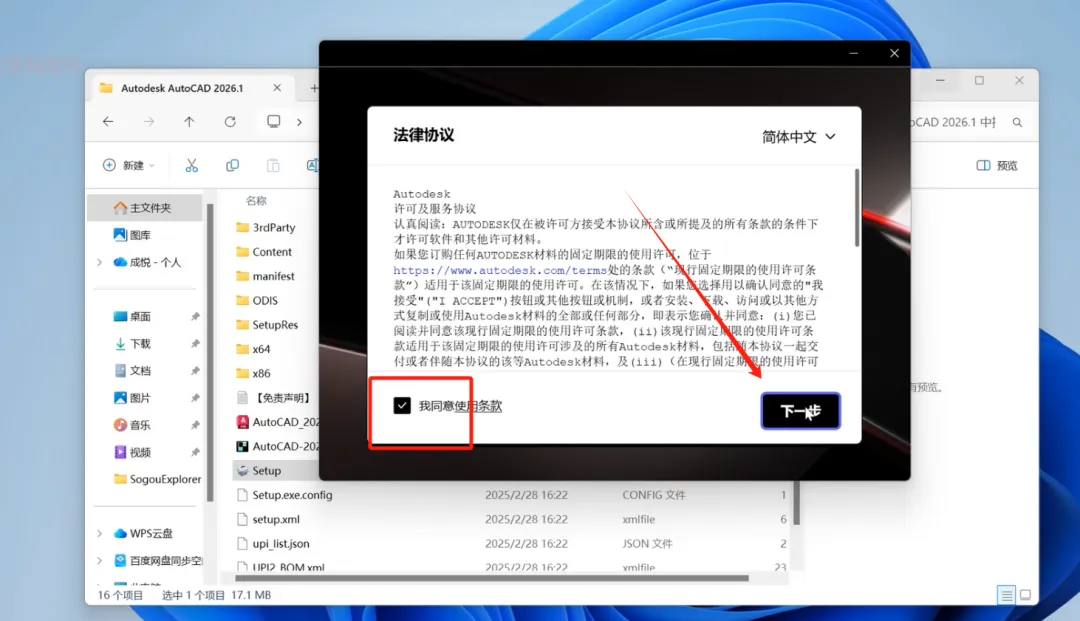Click the Paste icon in Explorer toolbar
This screenshot has width=1080, height=621.
[x=273, y=165]
